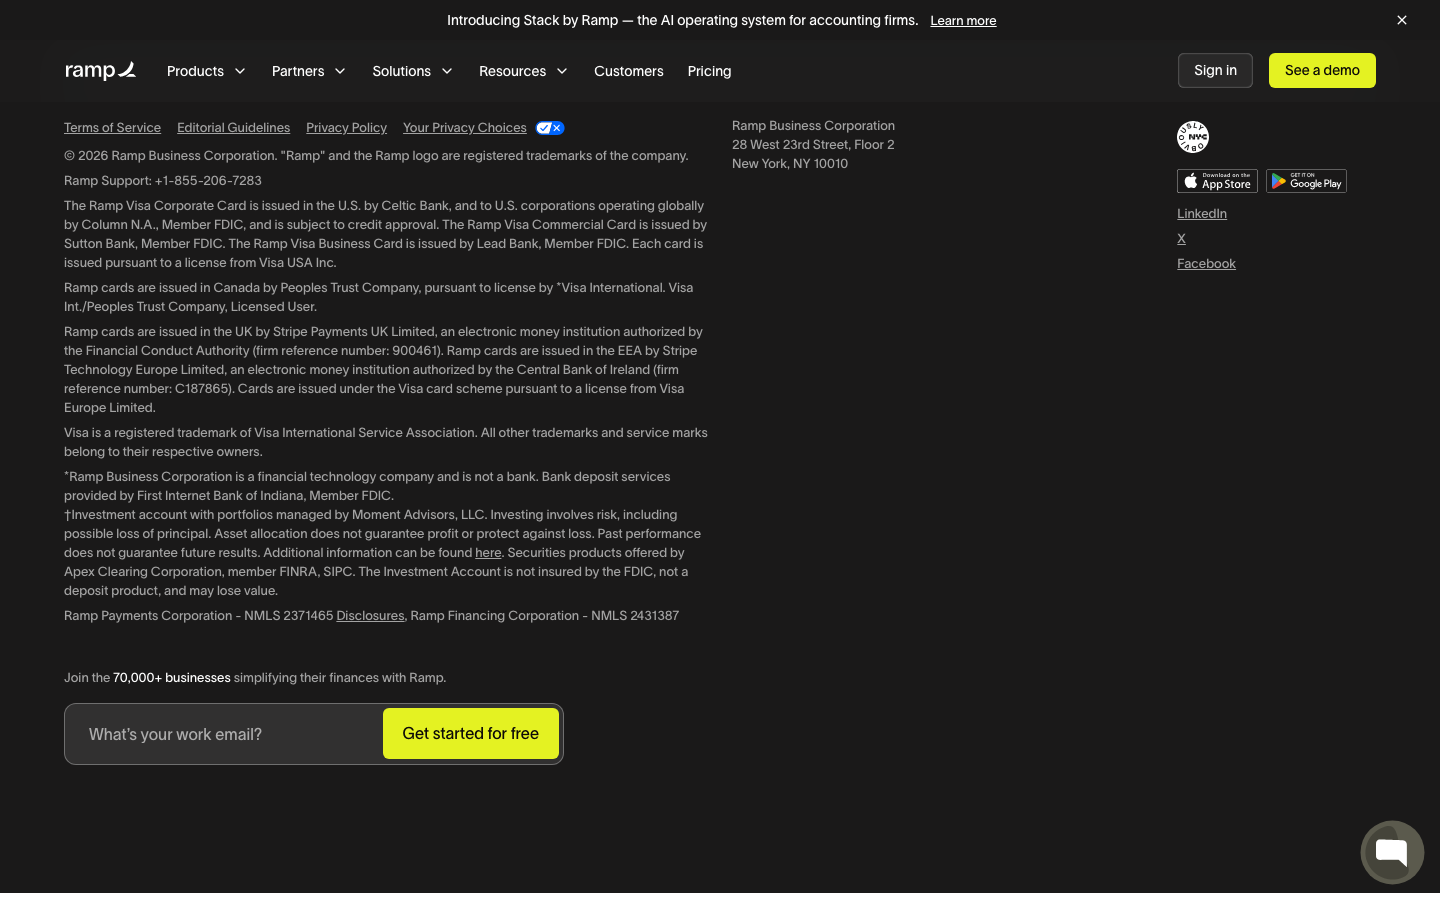Click the Built in NYC round badge
The image size is (1440, 900).
tap(1193, 137)
